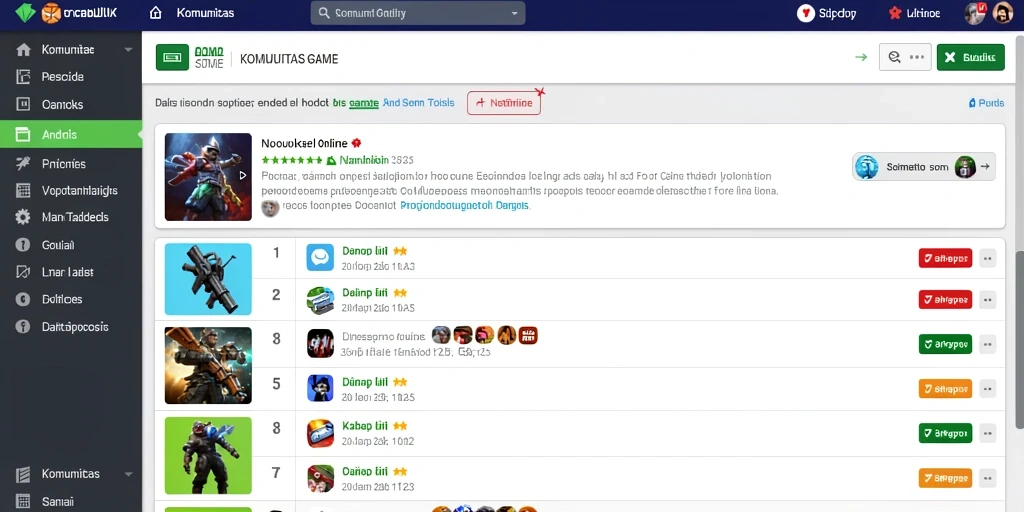Open more options for row 5 Dúnap liil
Image resolution: width=1024 pixels, height=512 pixels.
click(x=987, y=389)
